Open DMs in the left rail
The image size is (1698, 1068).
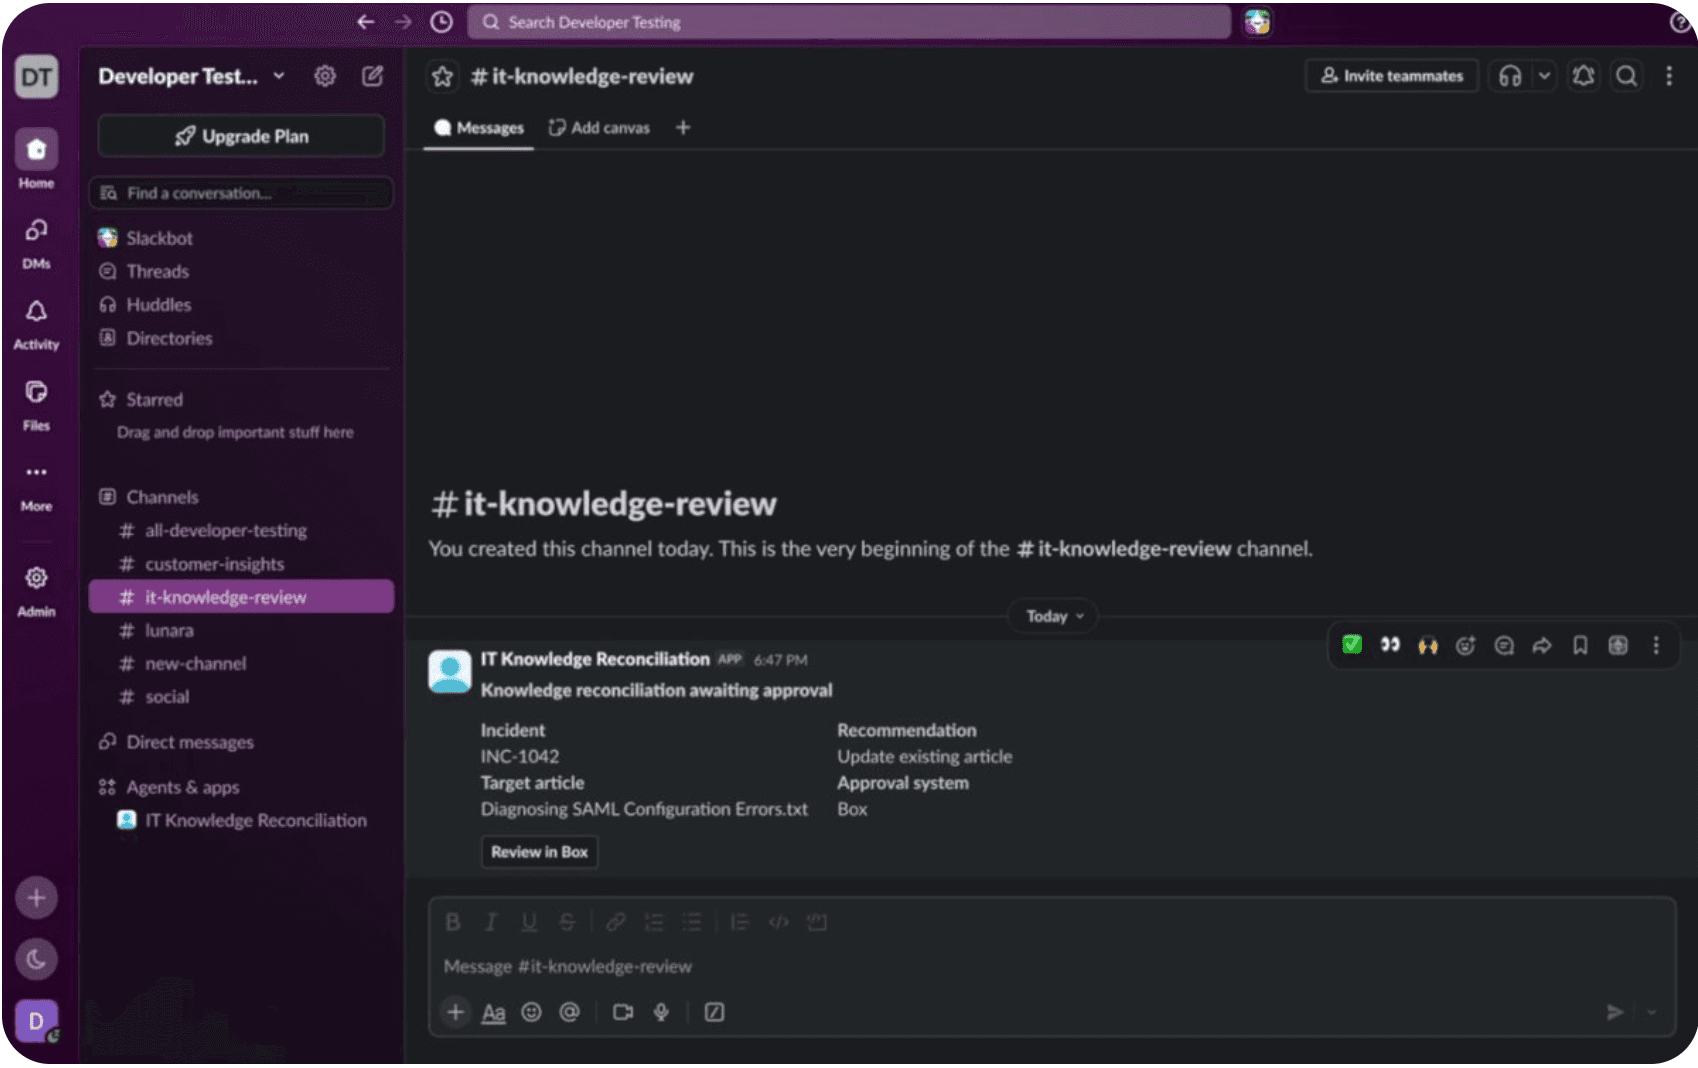(37, 243)
